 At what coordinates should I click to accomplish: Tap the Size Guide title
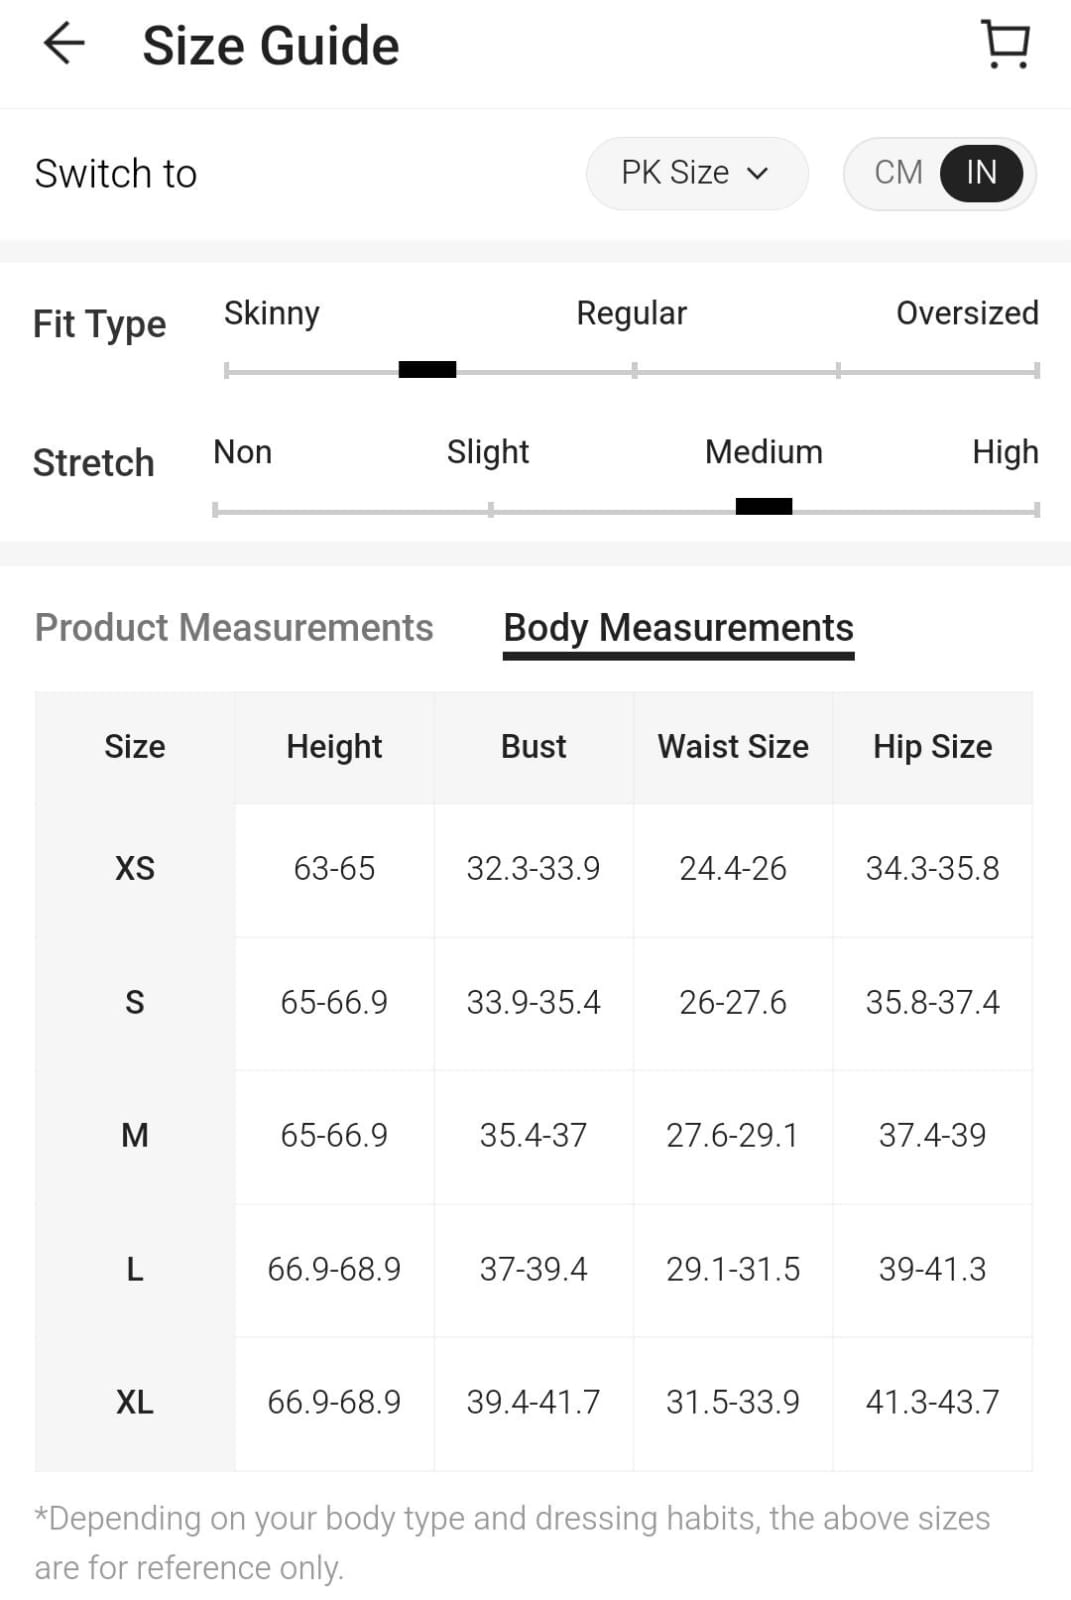pyautogui.click(x=270, y=46)
